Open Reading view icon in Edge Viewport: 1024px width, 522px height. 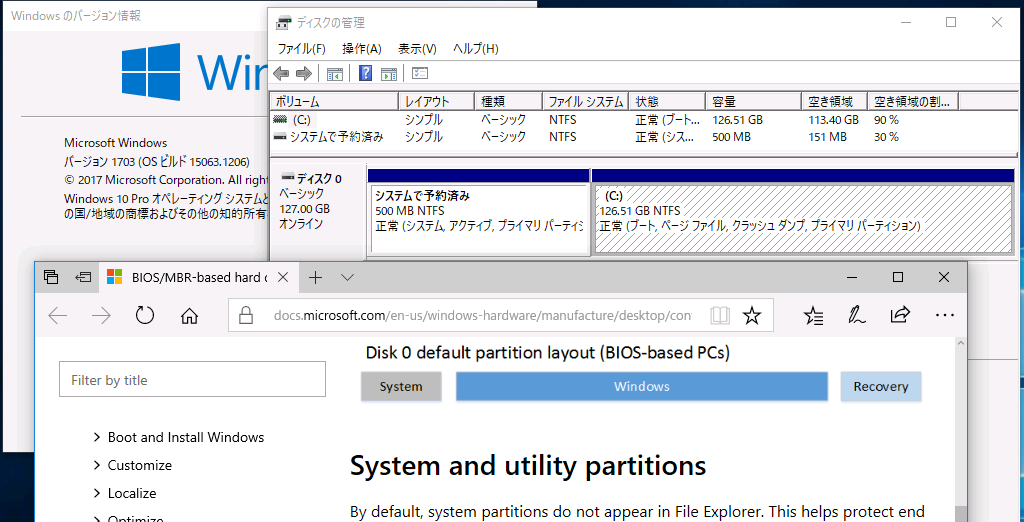720,316
